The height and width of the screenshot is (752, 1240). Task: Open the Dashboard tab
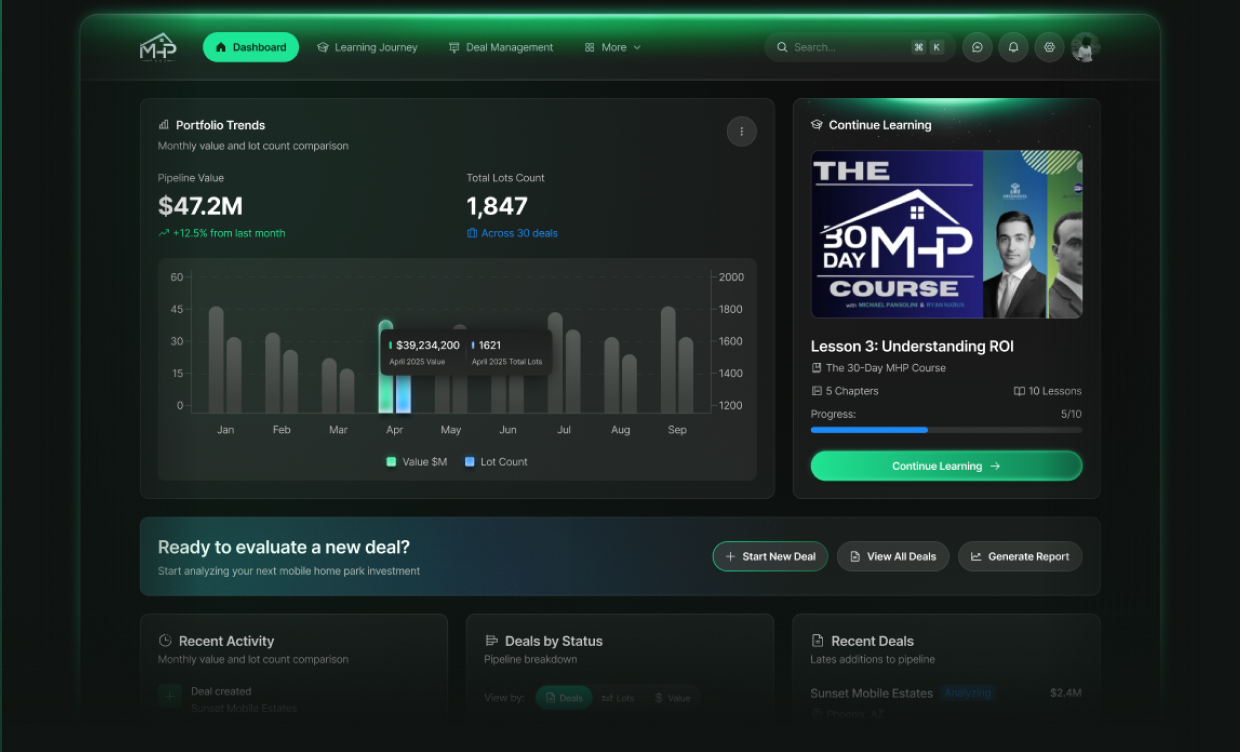(x=251, y=47)
